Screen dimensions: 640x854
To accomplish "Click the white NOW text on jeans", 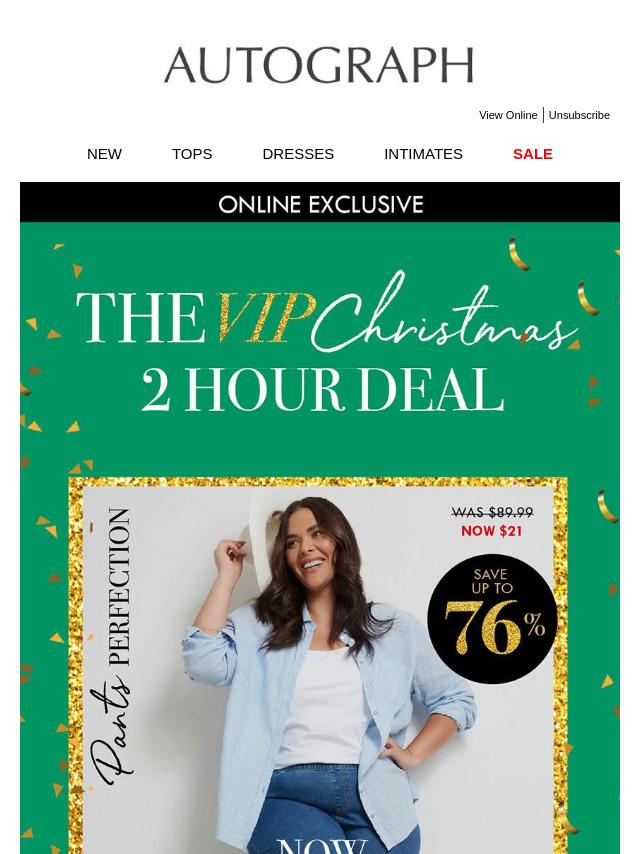I will [321, 846].
